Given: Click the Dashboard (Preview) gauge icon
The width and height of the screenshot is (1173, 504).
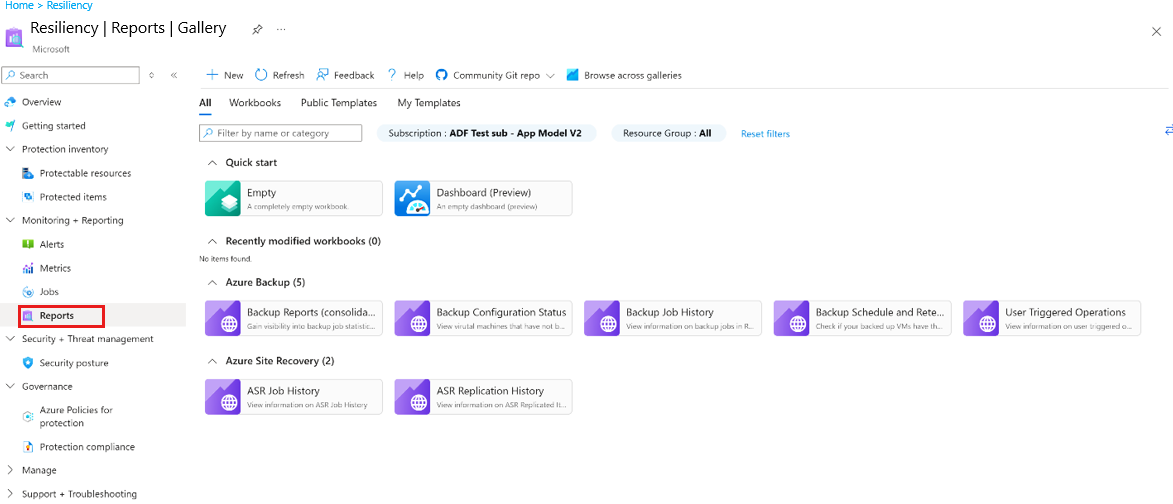Looking at the screenshot, I should [413, 198].
